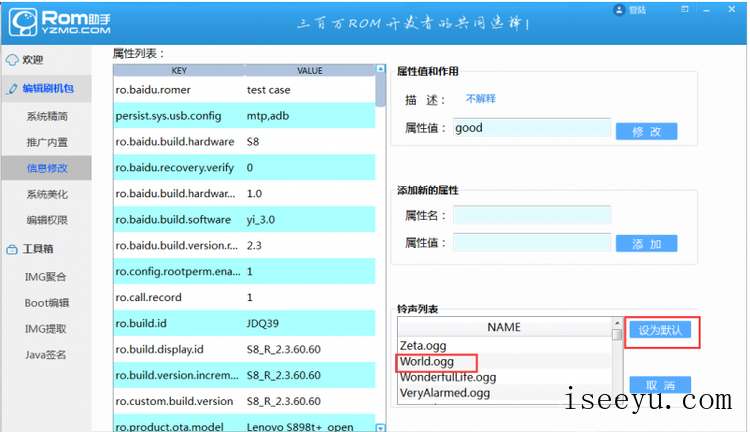Click the 欢迎 cloud icon
Image resolution: width=750 pixels, height=432 pixels.
click(x=12, y=60)
